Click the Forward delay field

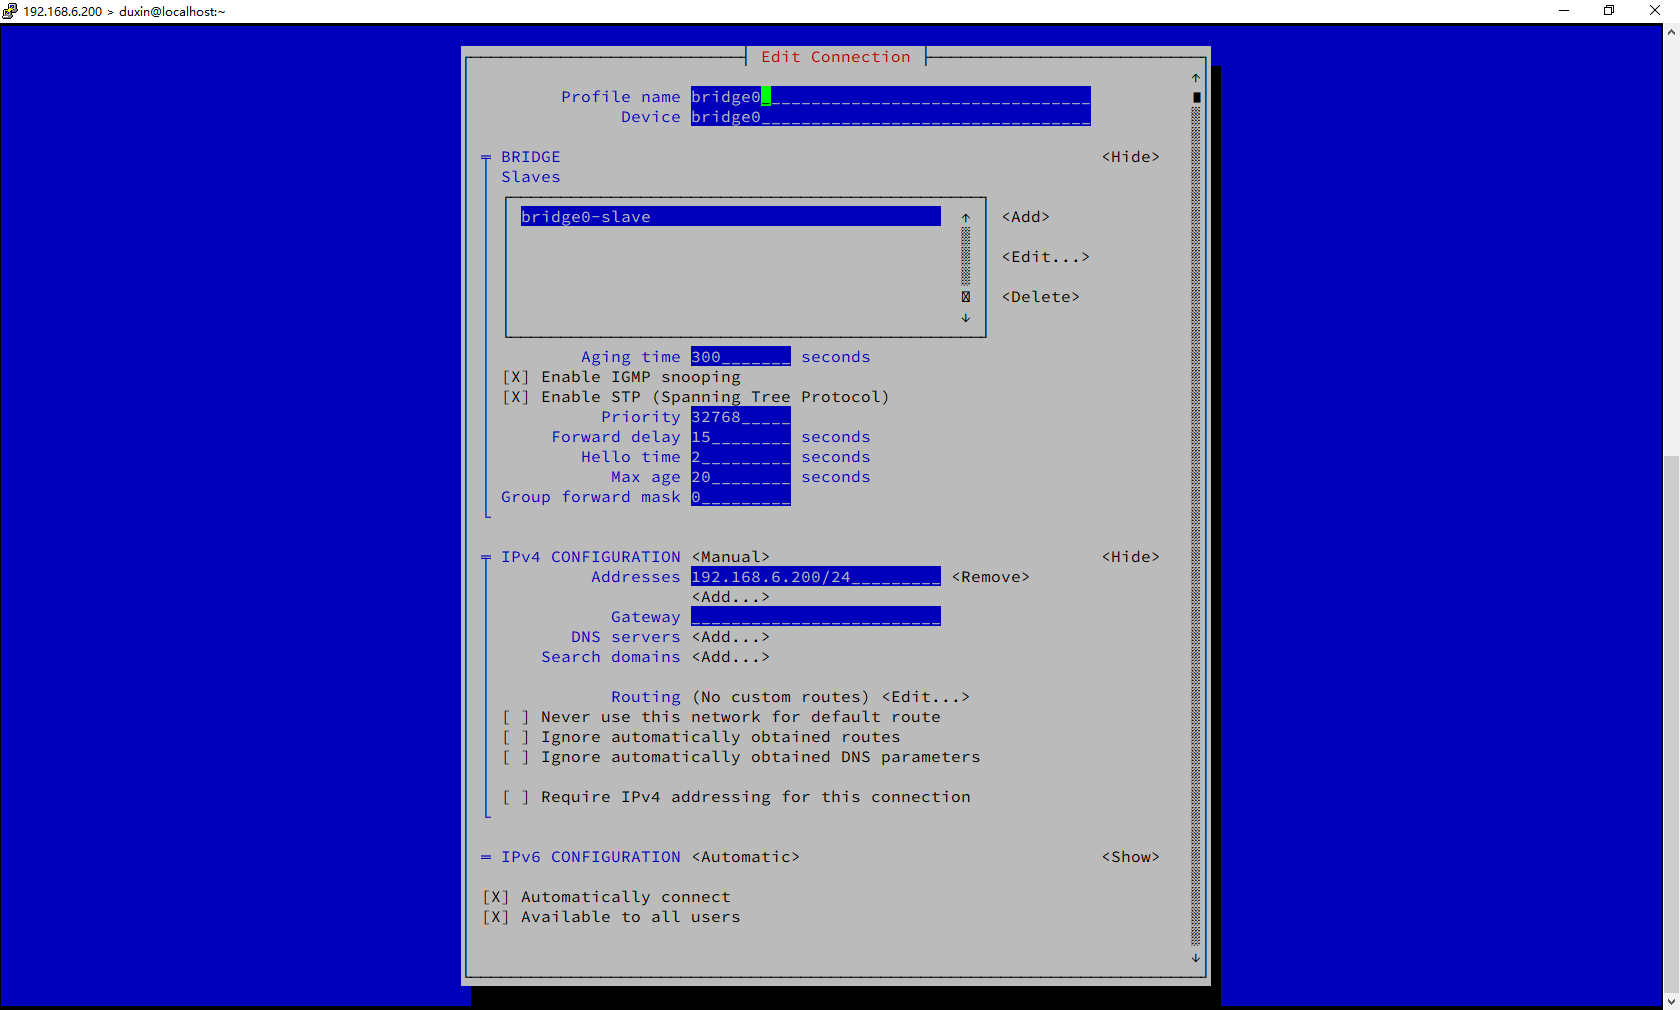coord(741,437)
